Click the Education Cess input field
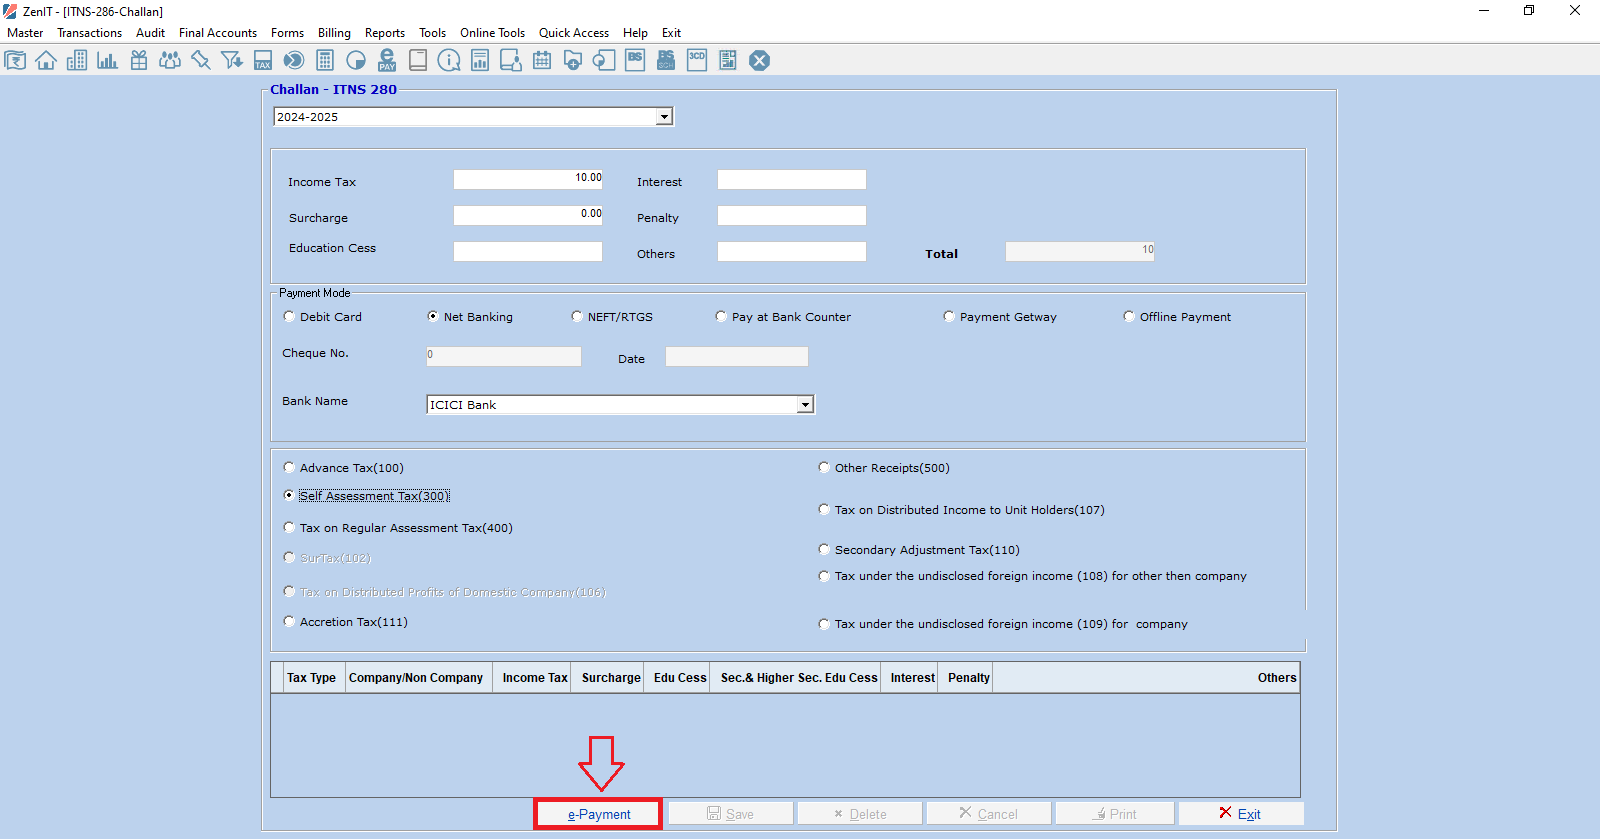 [528, 251]
